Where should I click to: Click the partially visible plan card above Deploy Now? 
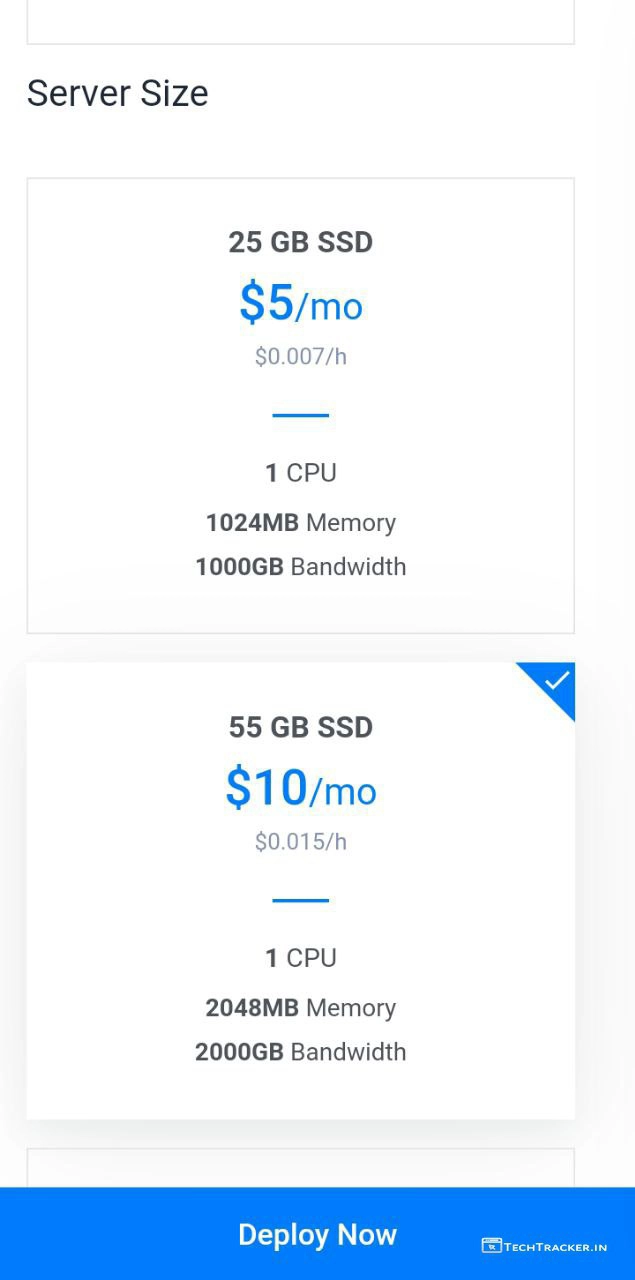coord(300,1168)
